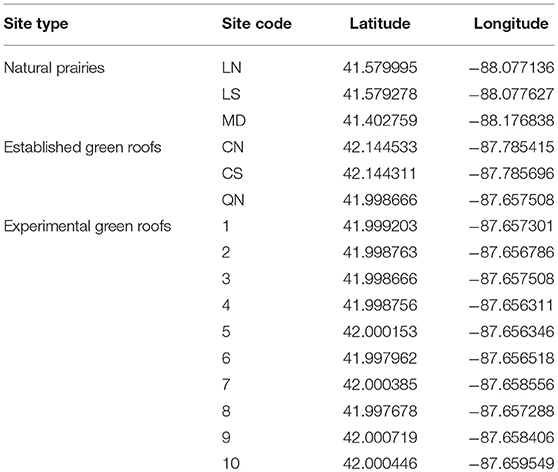
Task: Click longitude value –87.658556
Action: 511,384
